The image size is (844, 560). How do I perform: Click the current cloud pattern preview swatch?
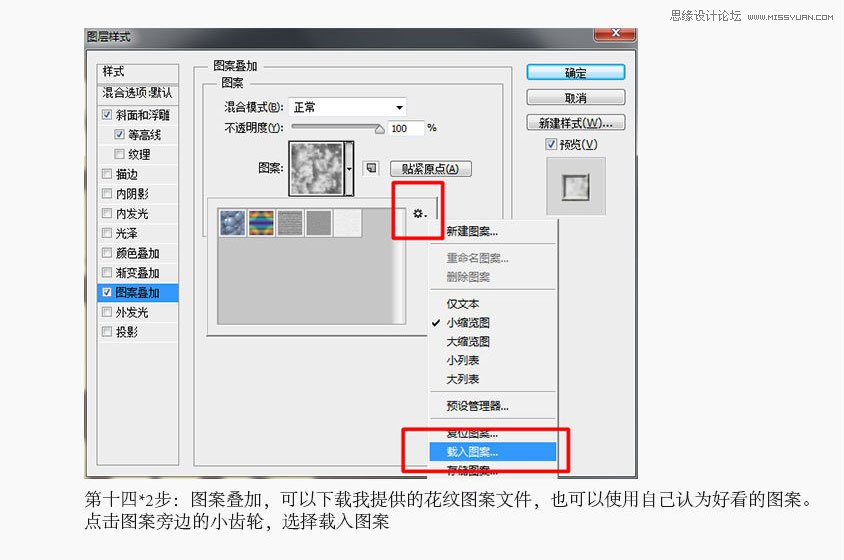coord(316,169)
